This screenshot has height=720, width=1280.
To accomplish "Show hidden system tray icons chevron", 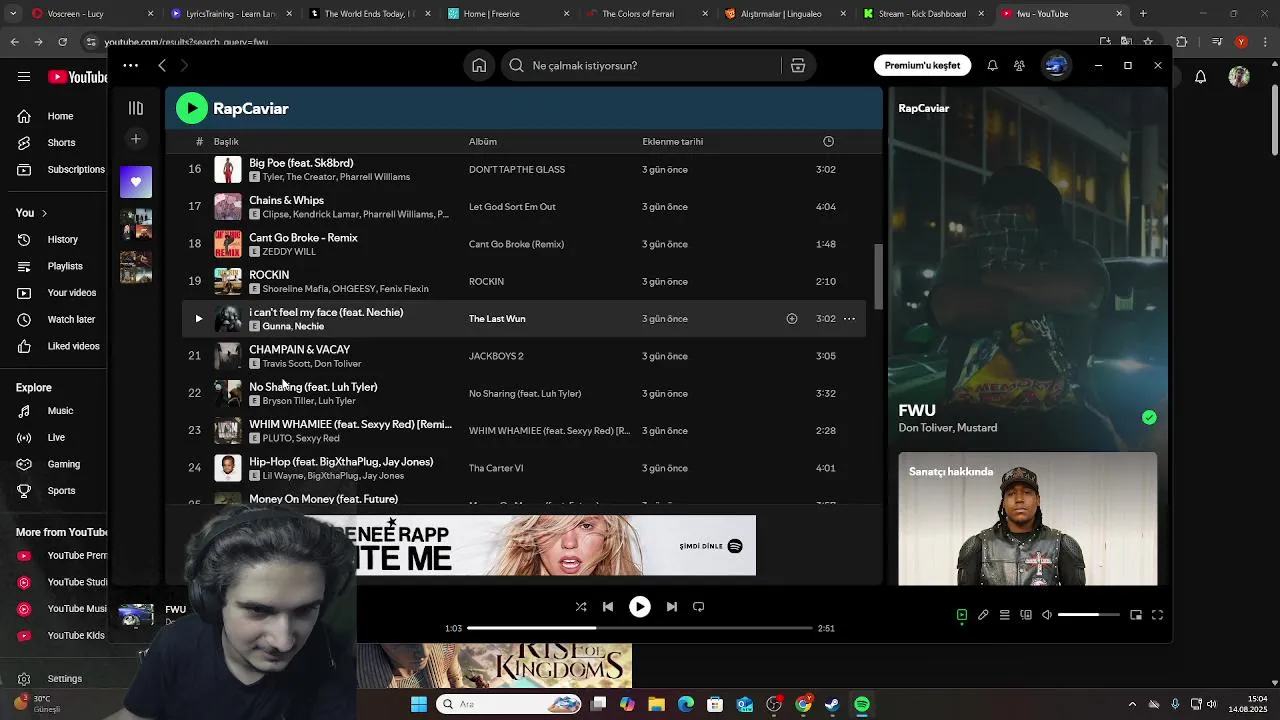I will point(1132,704).
